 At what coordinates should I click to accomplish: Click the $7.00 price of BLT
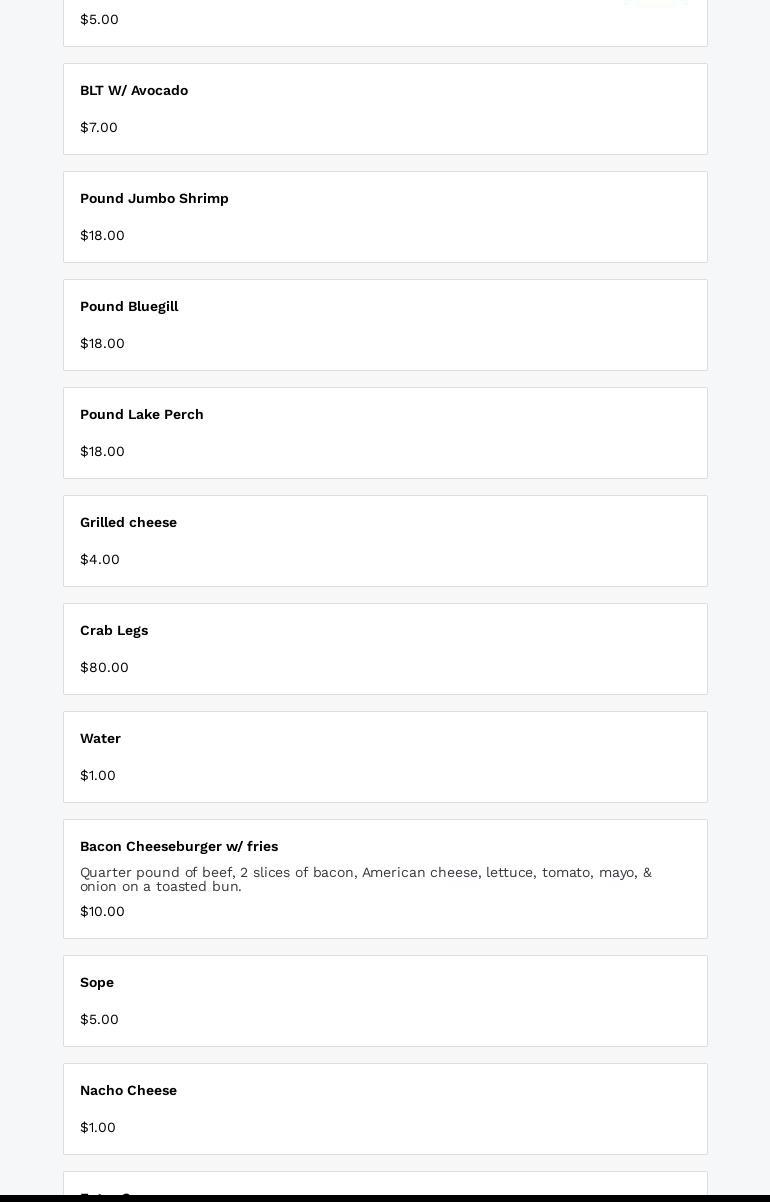pos(99,127)
